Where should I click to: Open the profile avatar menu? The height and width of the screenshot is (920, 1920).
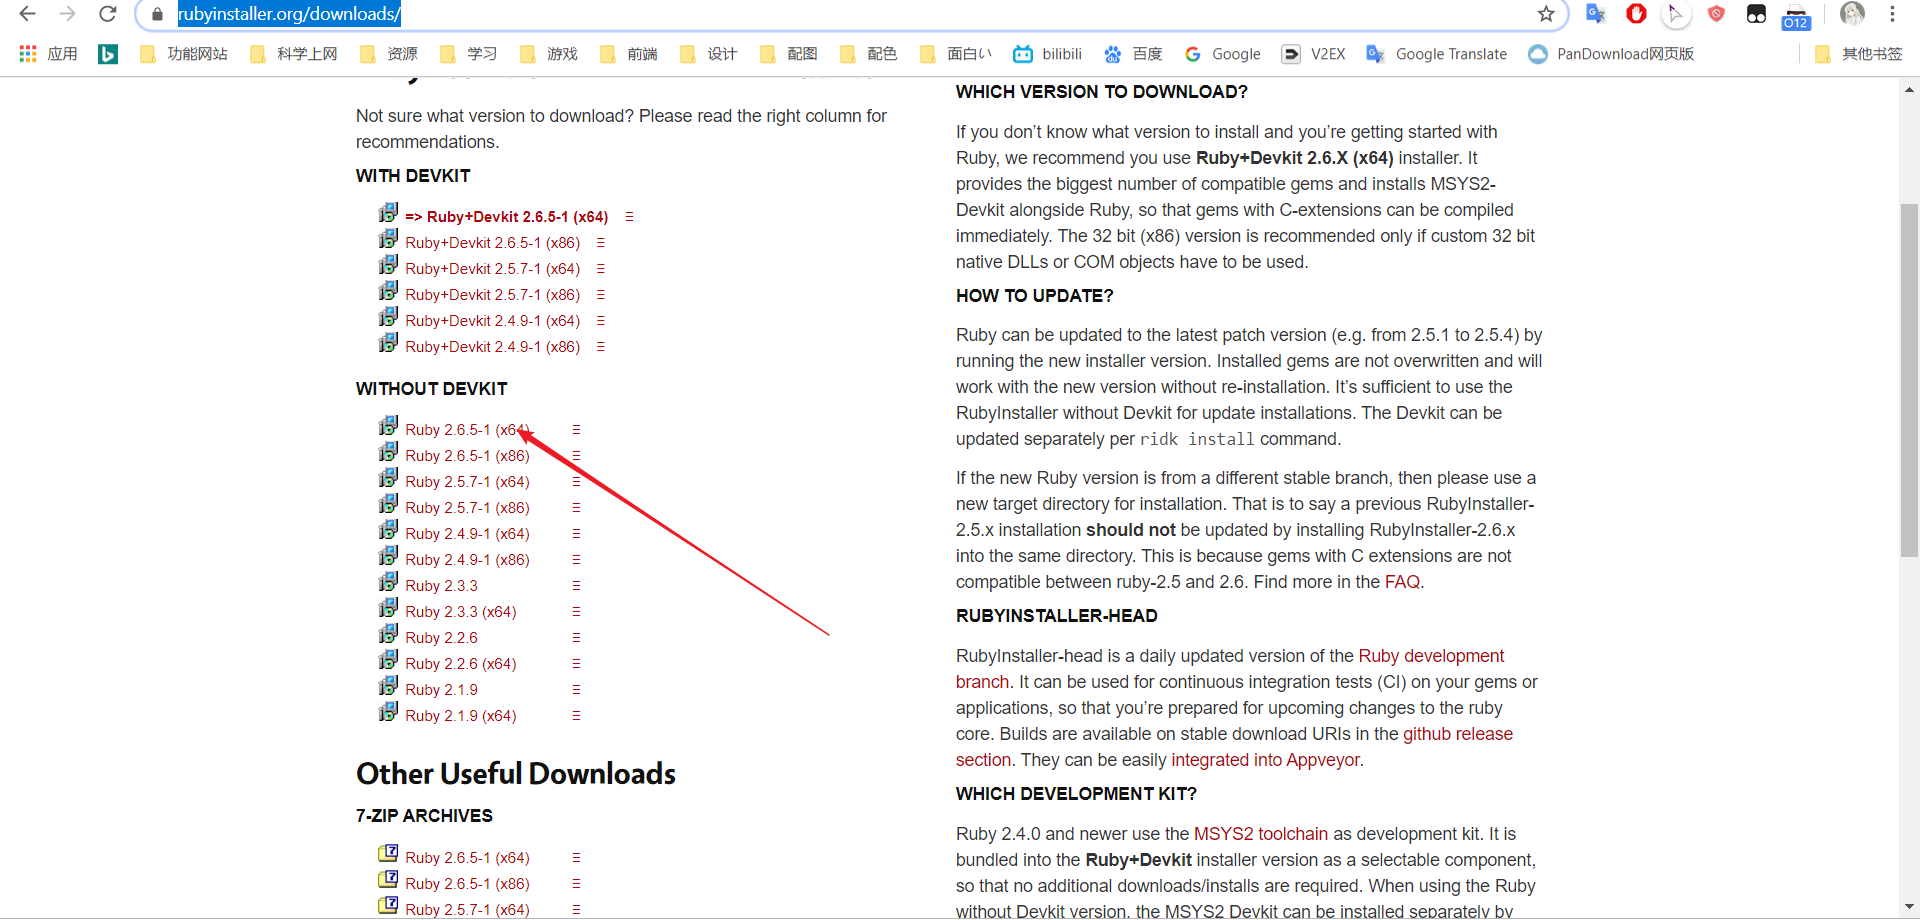click(x=1852, y=14)
